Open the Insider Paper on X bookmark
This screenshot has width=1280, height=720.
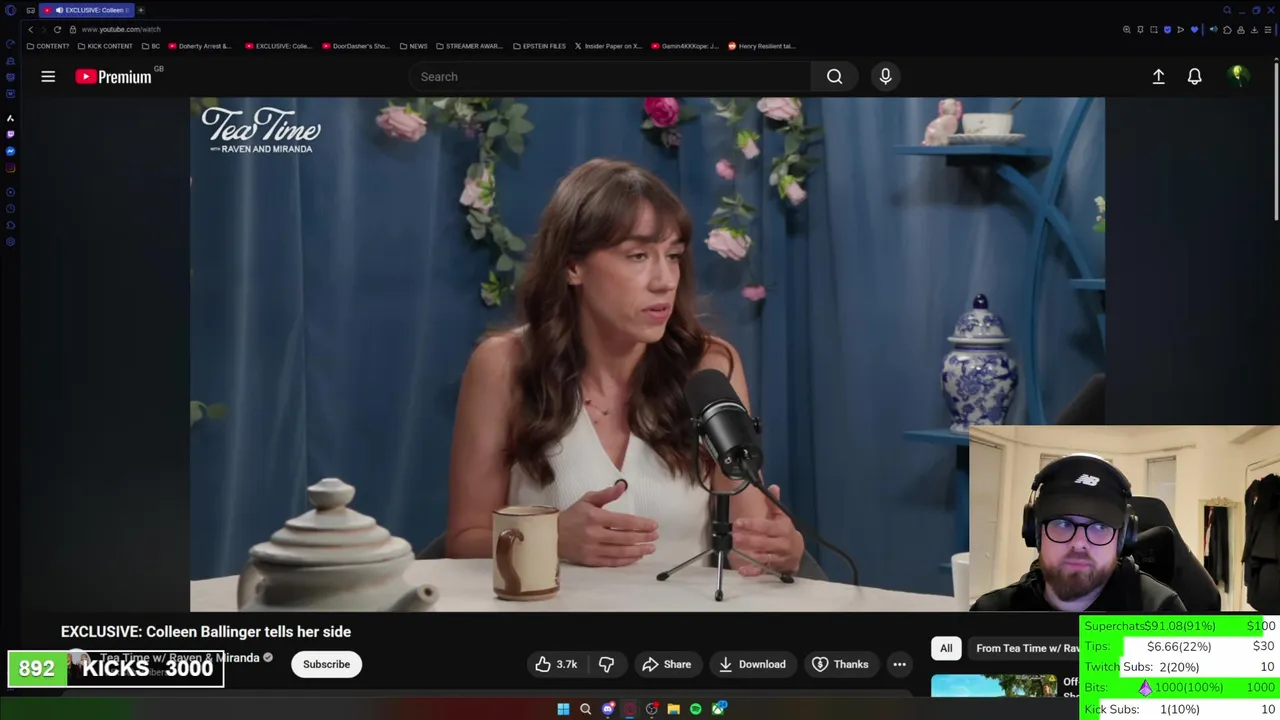coord(610,46)
